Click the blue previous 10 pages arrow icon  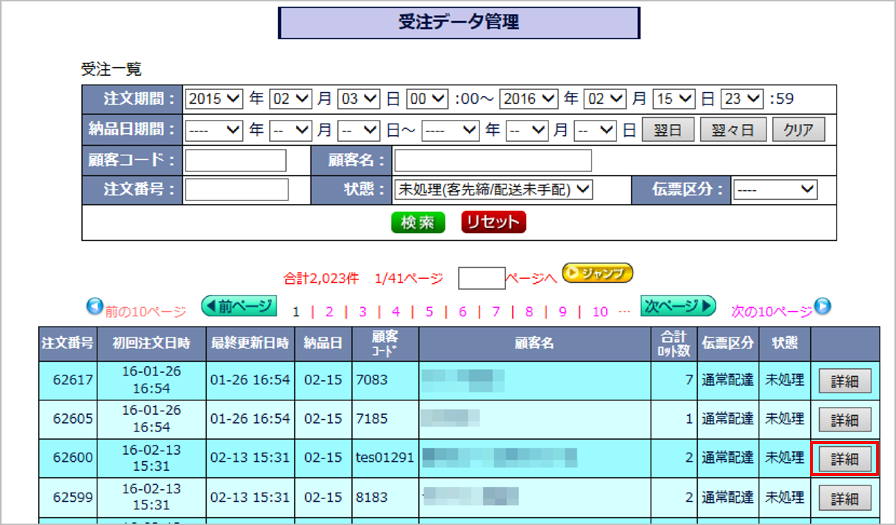click(95, 306)
